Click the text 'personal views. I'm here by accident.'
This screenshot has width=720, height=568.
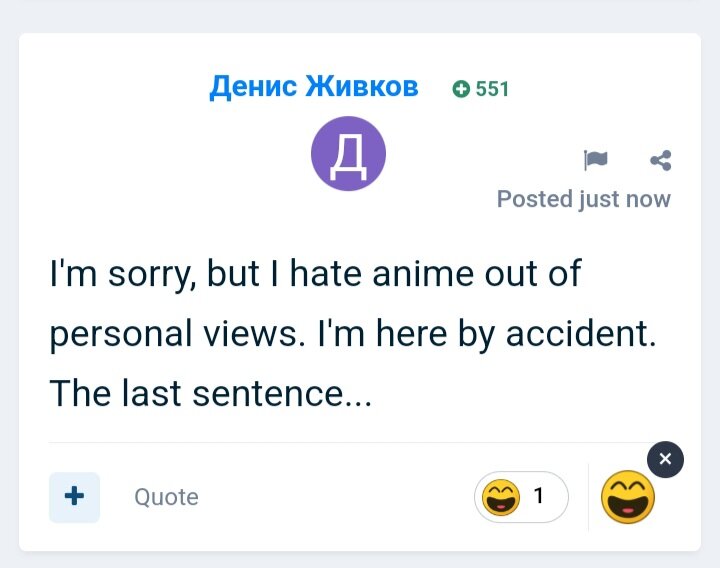353,334
